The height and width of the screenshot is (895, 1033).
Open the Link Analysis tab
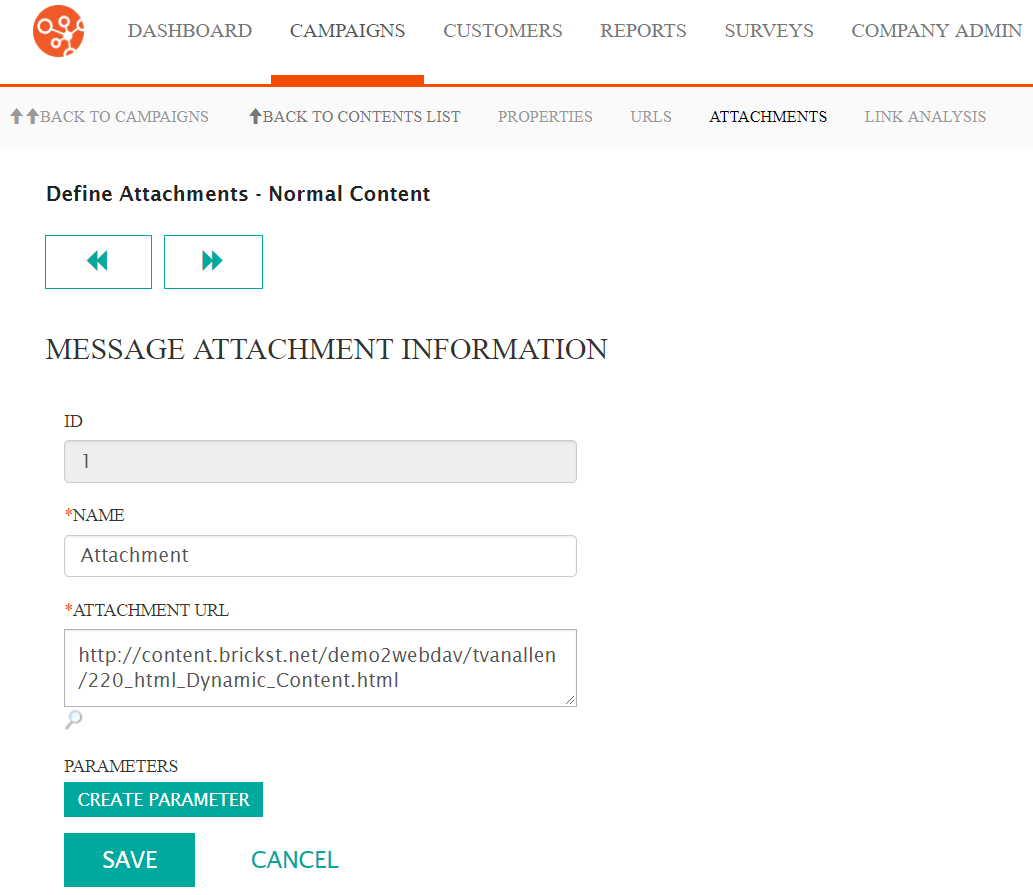pos(925,117)
